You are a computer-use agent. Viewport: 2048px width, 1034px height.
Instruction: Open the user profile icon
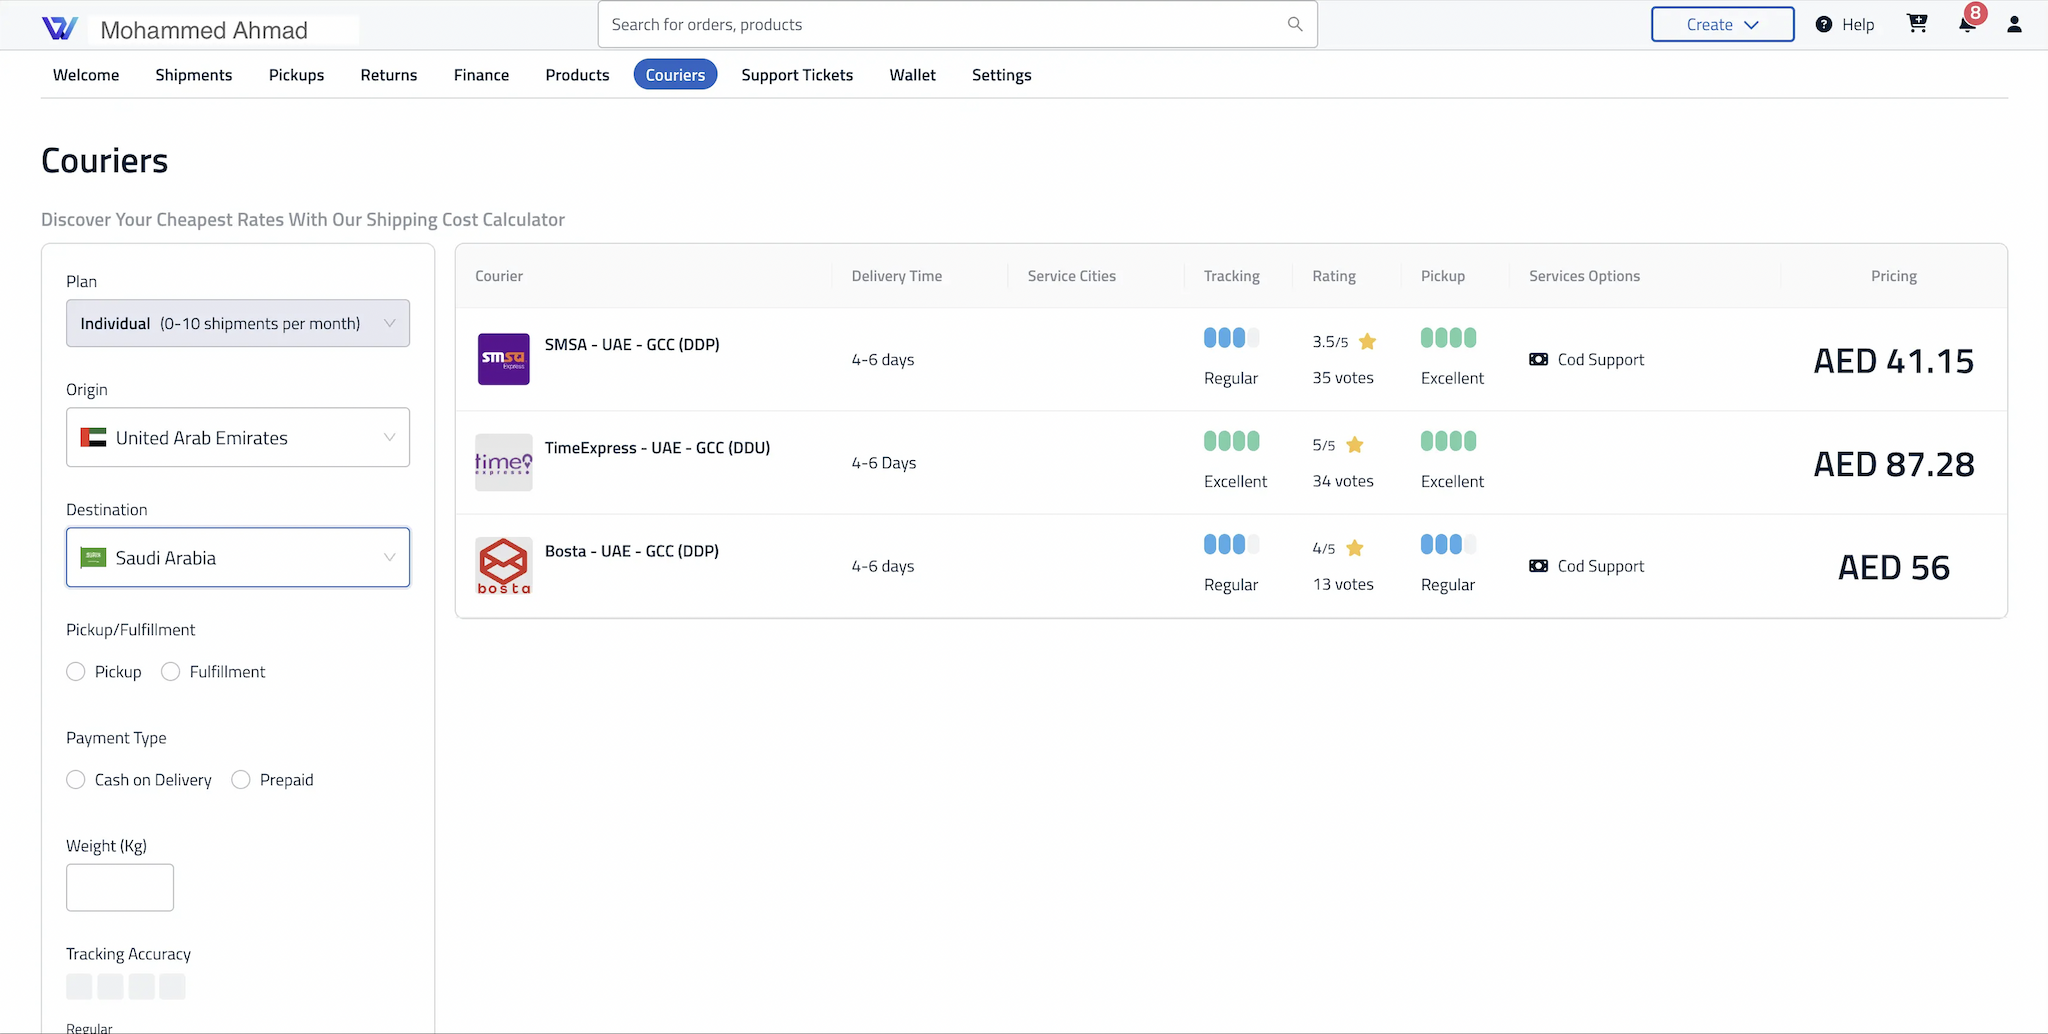pyautogui.click(x=2014, y=24)
